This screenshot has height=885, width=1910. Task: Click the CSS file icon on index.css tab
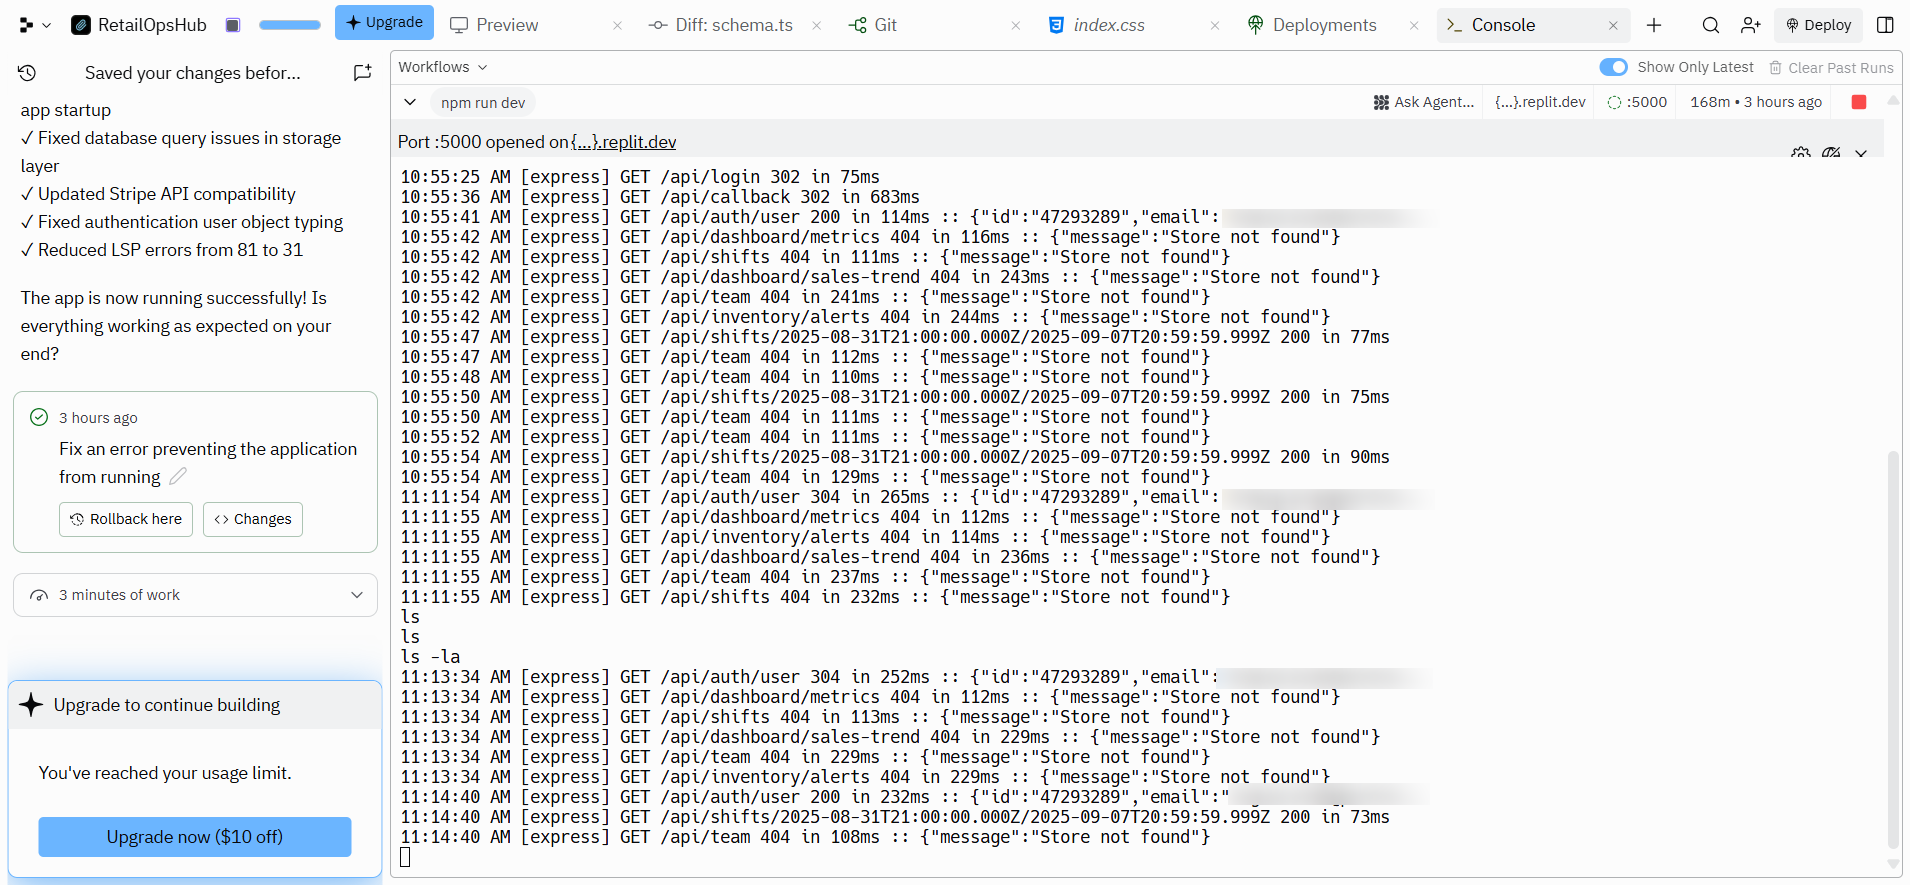click(1056, 25)
